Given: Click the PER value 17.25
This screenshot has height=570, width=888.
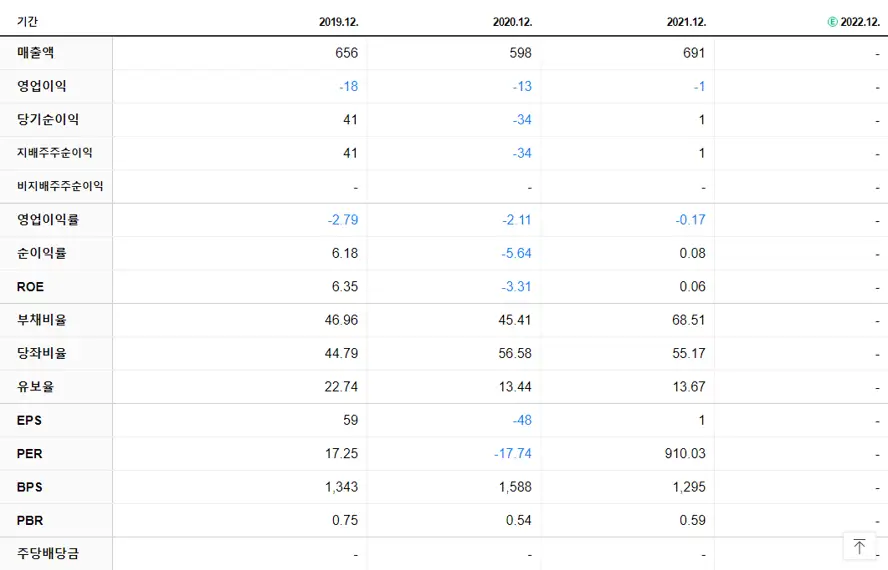Looking at the screenshot, I should pyautogui.click(x=341, y=454).
